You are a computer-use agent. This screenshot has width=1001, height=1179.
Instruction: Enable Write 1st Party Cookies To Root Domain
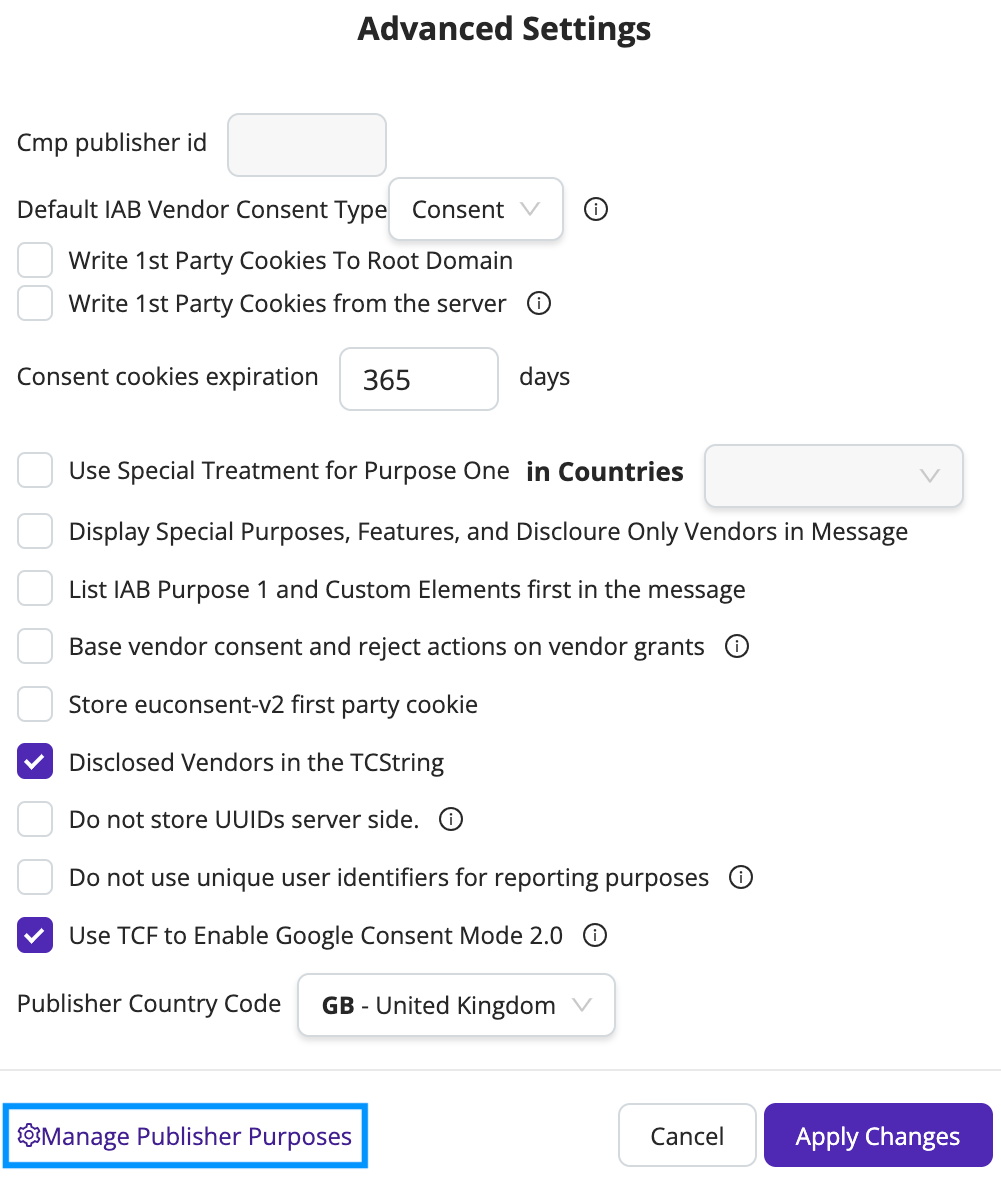coord(35,260)
